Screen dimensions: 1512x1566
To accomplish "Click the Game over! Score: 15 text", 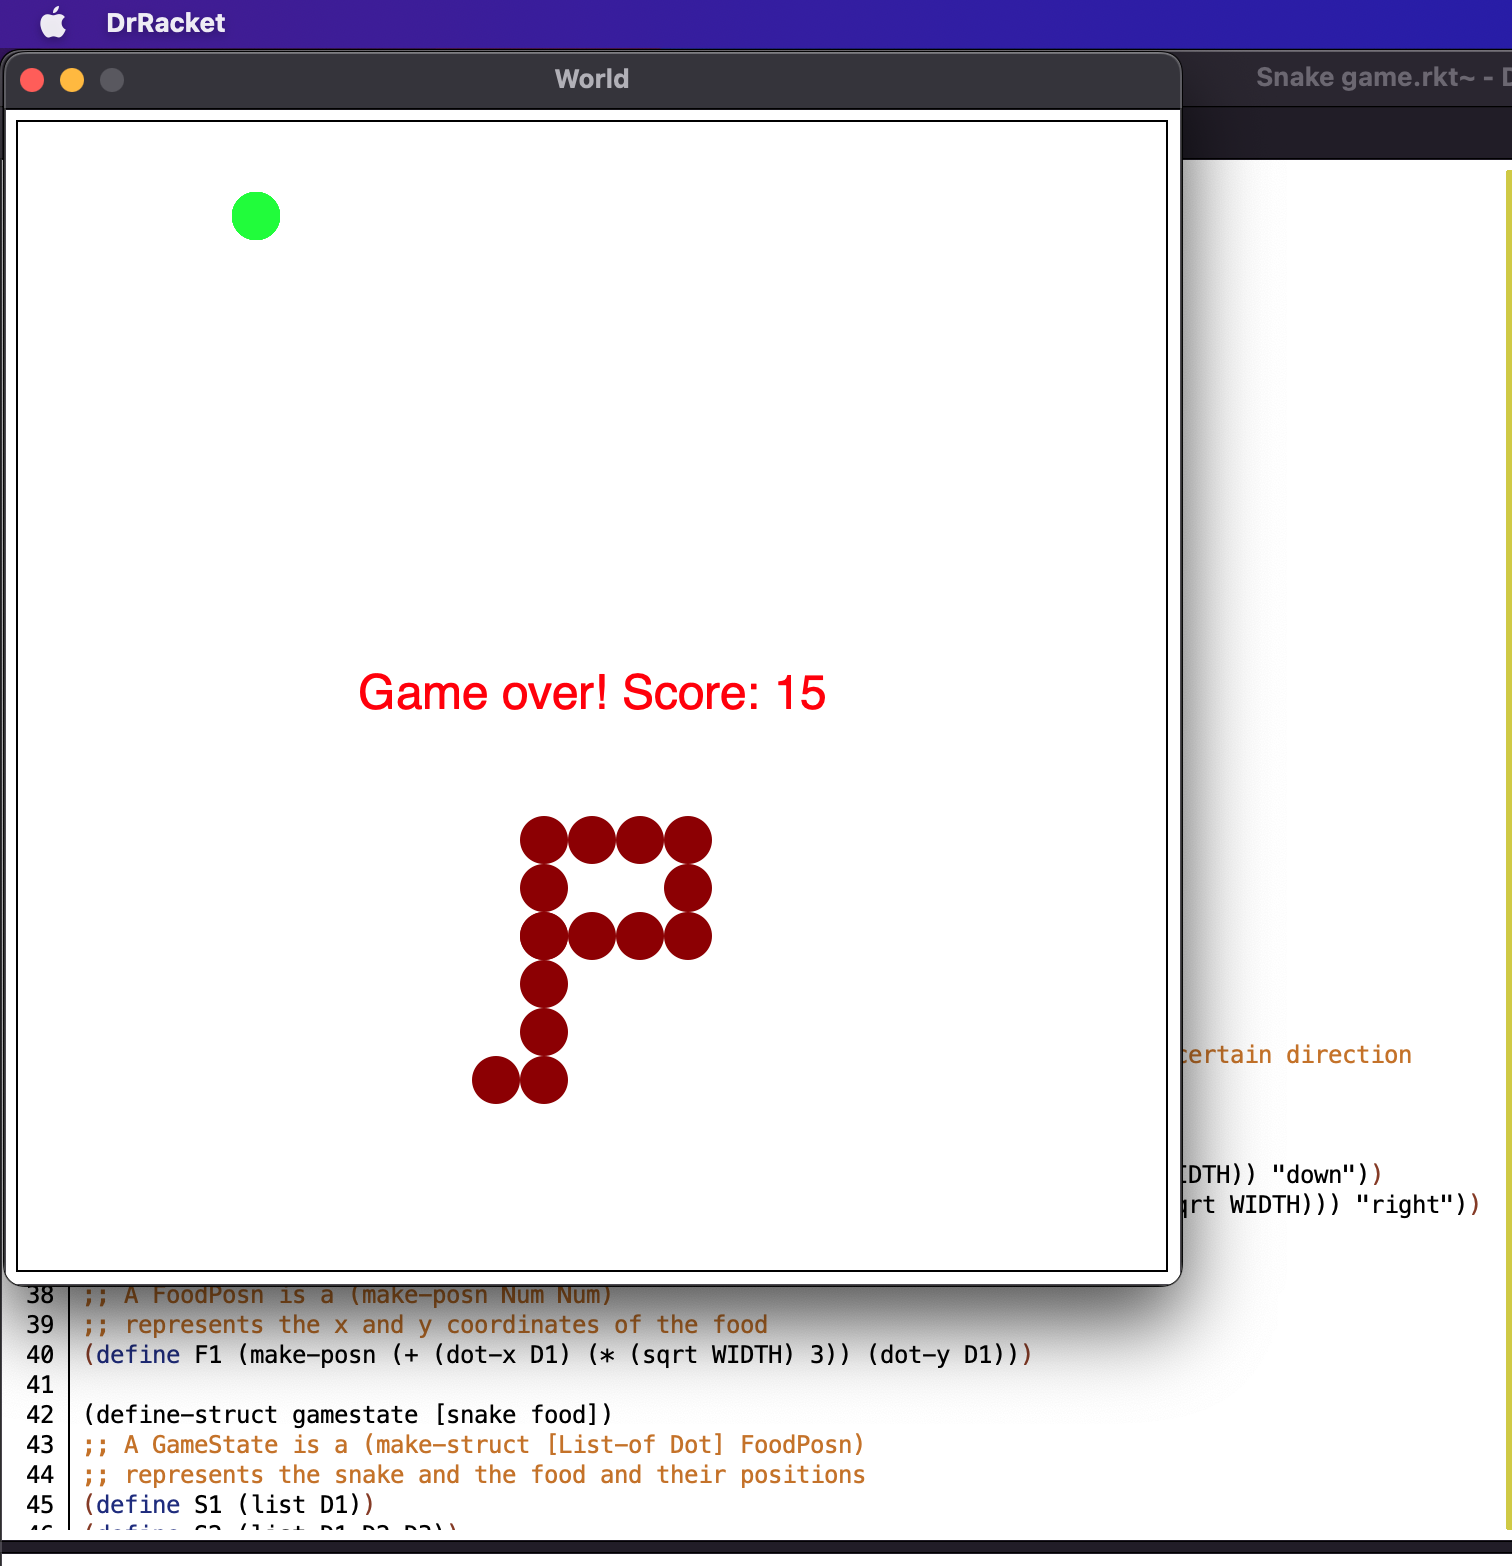I will pyautogui.click(x=591, y=693).
